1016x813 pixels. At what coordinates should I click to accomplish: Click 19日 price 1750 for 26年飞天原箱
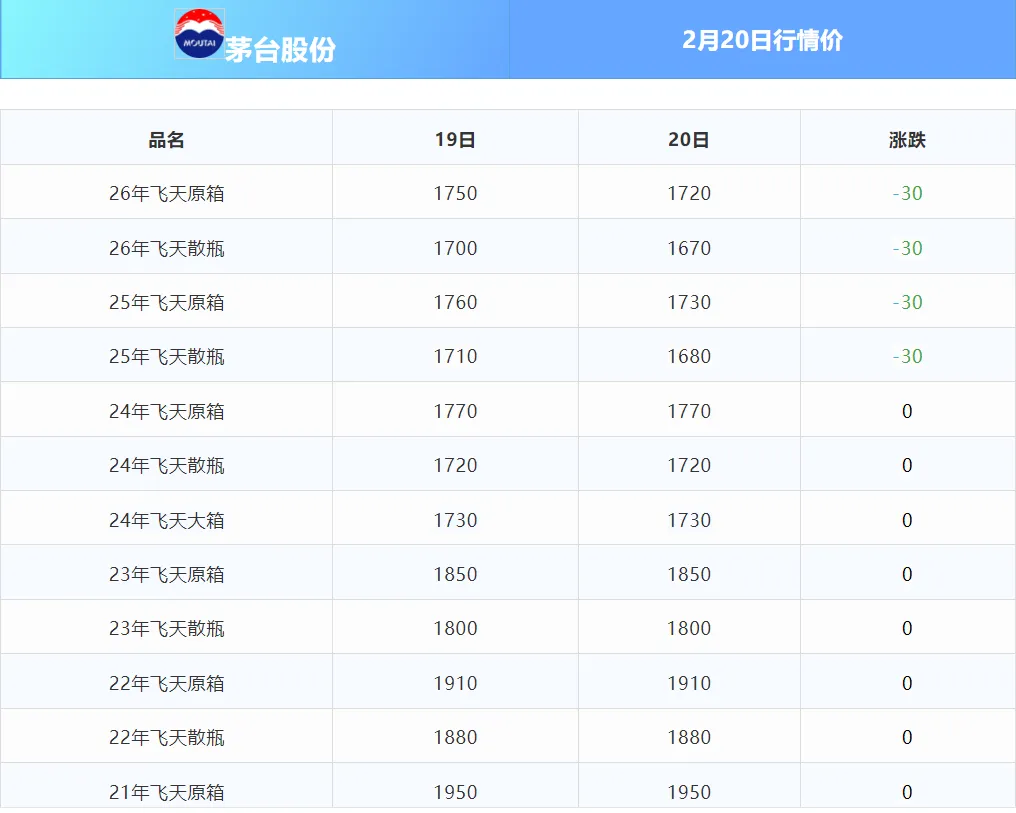tap(456, 193)
